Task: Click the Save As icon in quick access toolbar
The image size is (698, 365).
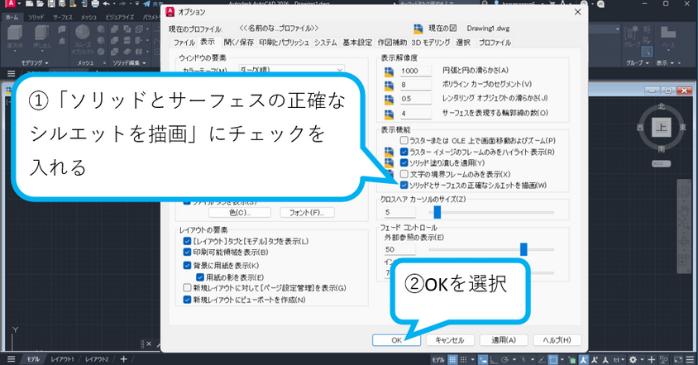Action: 62,4
